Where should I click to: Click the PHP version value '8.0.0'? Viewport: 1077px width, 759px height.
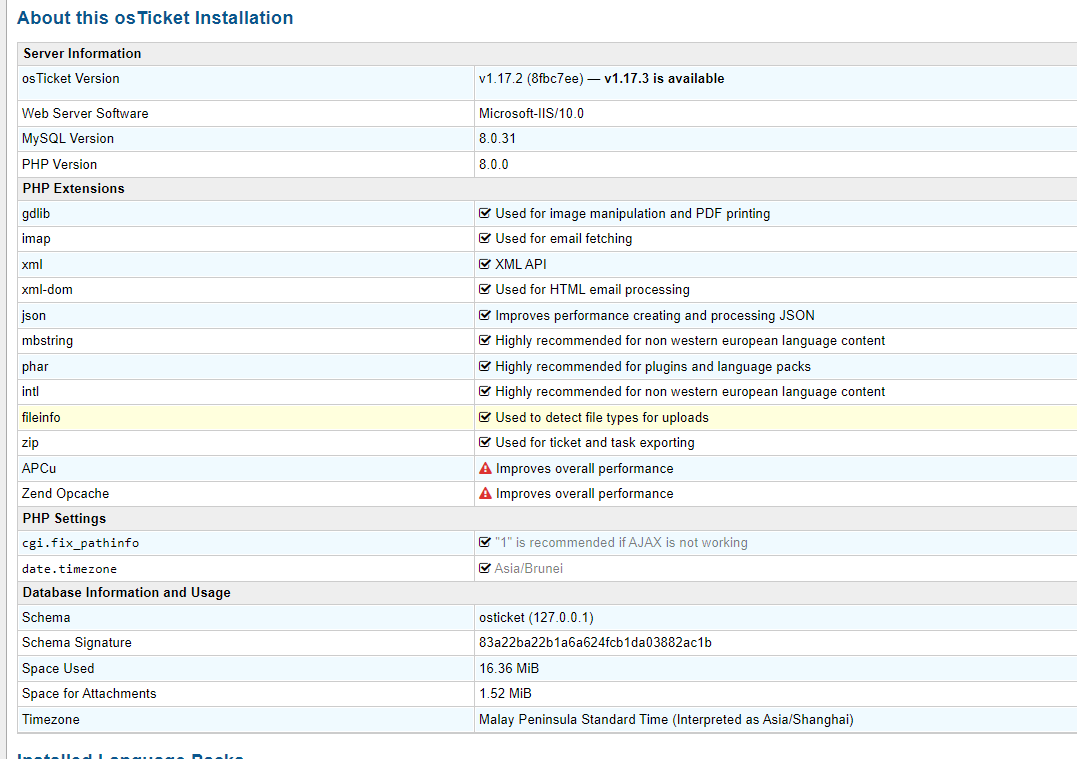494,164
